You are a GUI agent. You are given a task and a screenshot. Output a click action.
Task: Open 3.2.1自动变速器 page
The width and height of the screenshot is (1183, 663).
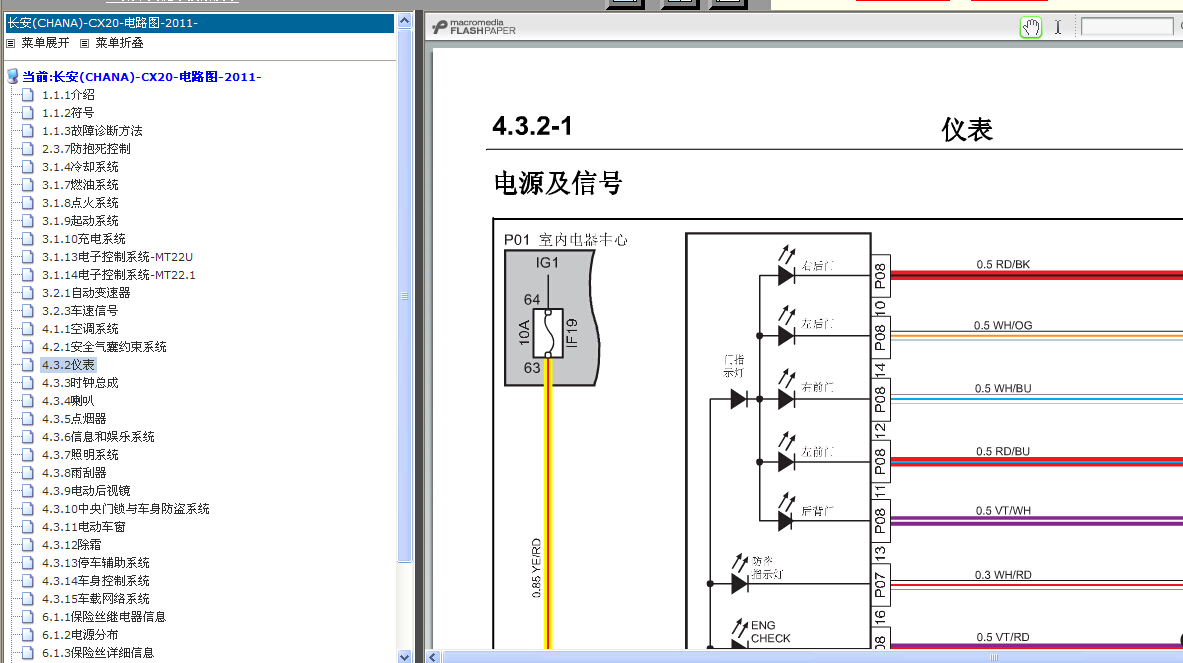(86, 293)
